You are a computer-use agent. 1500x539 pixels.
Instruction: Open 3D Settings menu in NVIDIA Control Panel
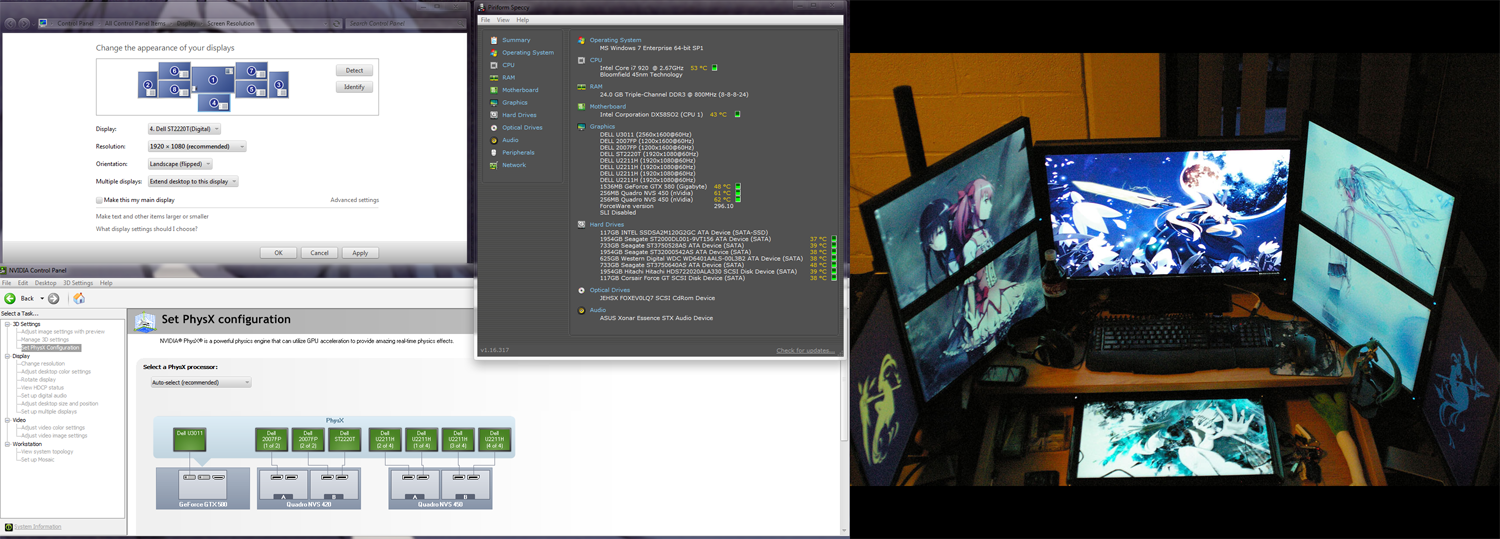click(x=78, y=283)
